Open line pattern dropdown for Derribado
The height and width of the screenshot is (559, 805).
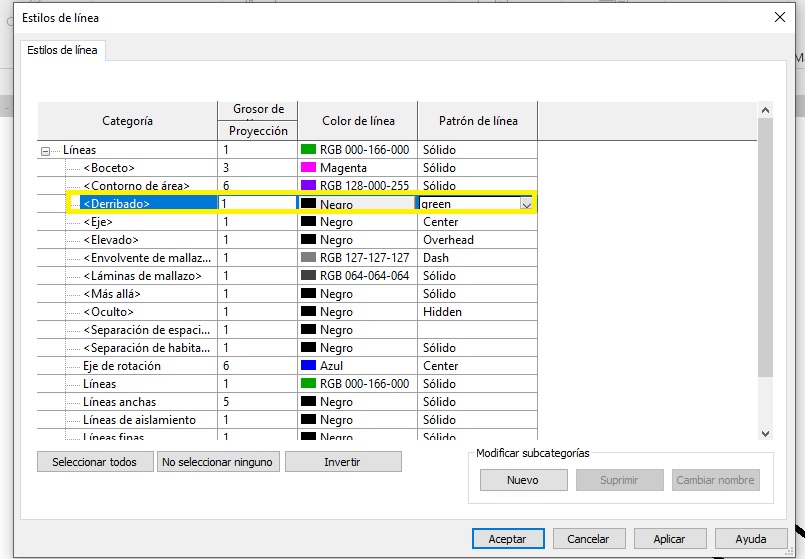click(x=526, y=204)
